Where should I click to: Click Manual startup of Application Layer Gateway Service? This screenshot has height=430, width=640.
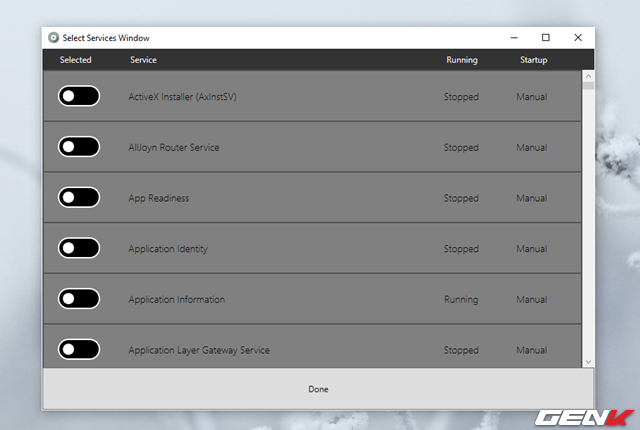(x=532, y=350)
